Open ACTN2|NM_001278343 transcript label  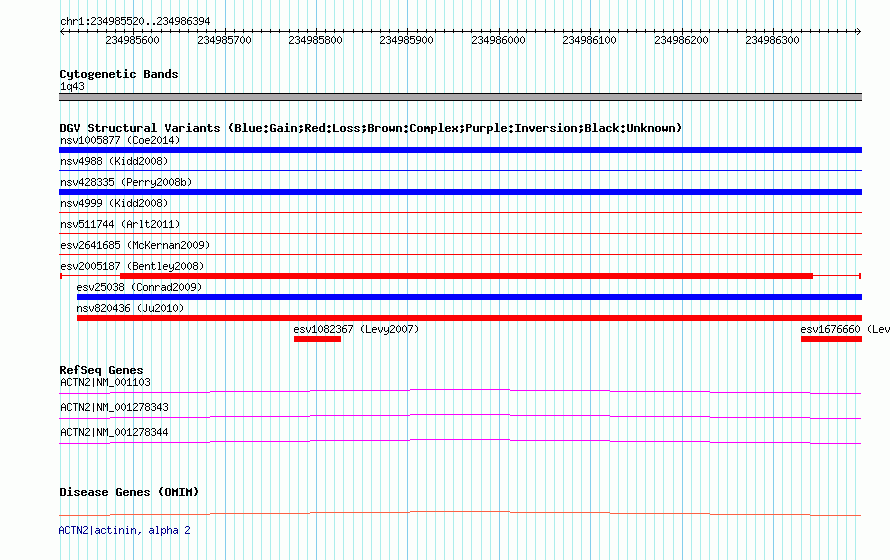[114, 407]
